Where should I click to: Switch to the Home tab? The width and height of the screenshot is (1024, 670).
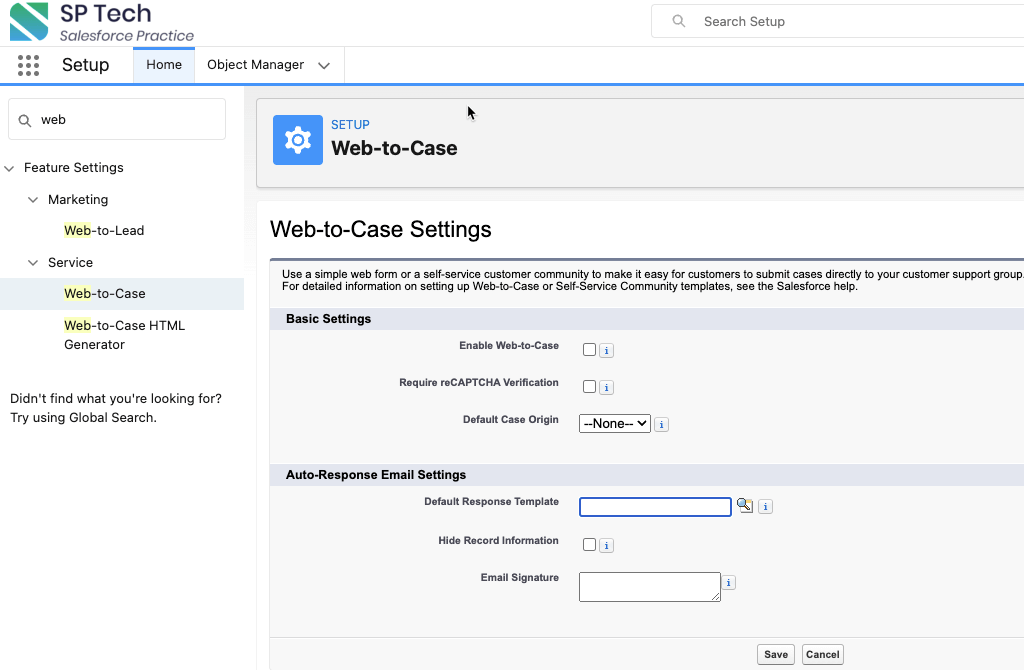(x=164, y=65)
